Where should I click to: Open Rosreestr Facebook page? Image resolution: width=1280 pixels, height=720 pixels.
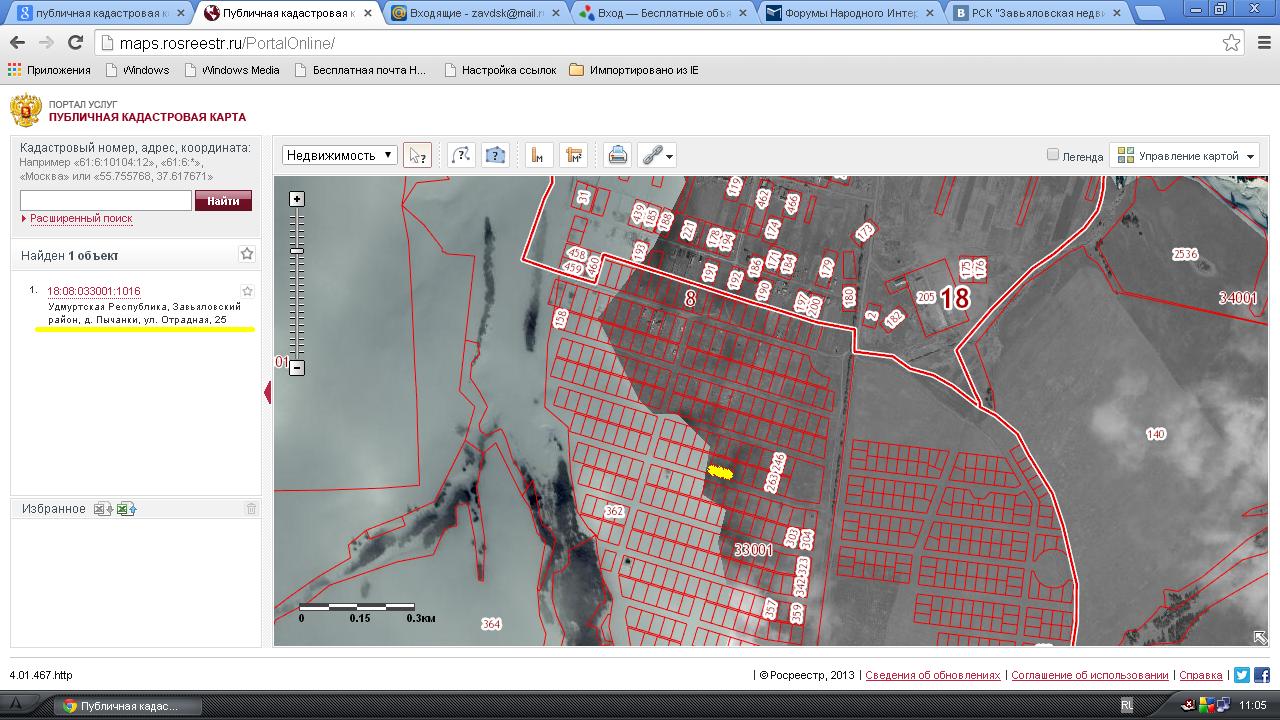pos(1262,675)
